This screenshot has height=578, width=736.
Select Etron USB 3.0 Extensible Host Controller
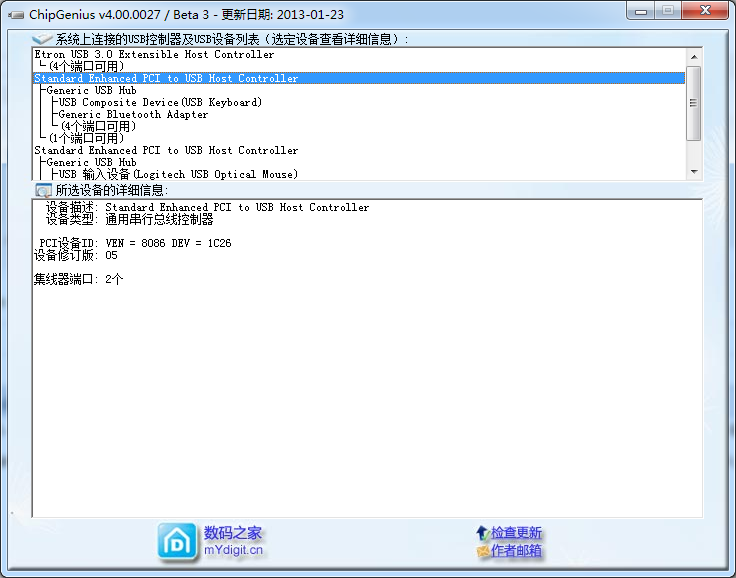click(359, 54)
